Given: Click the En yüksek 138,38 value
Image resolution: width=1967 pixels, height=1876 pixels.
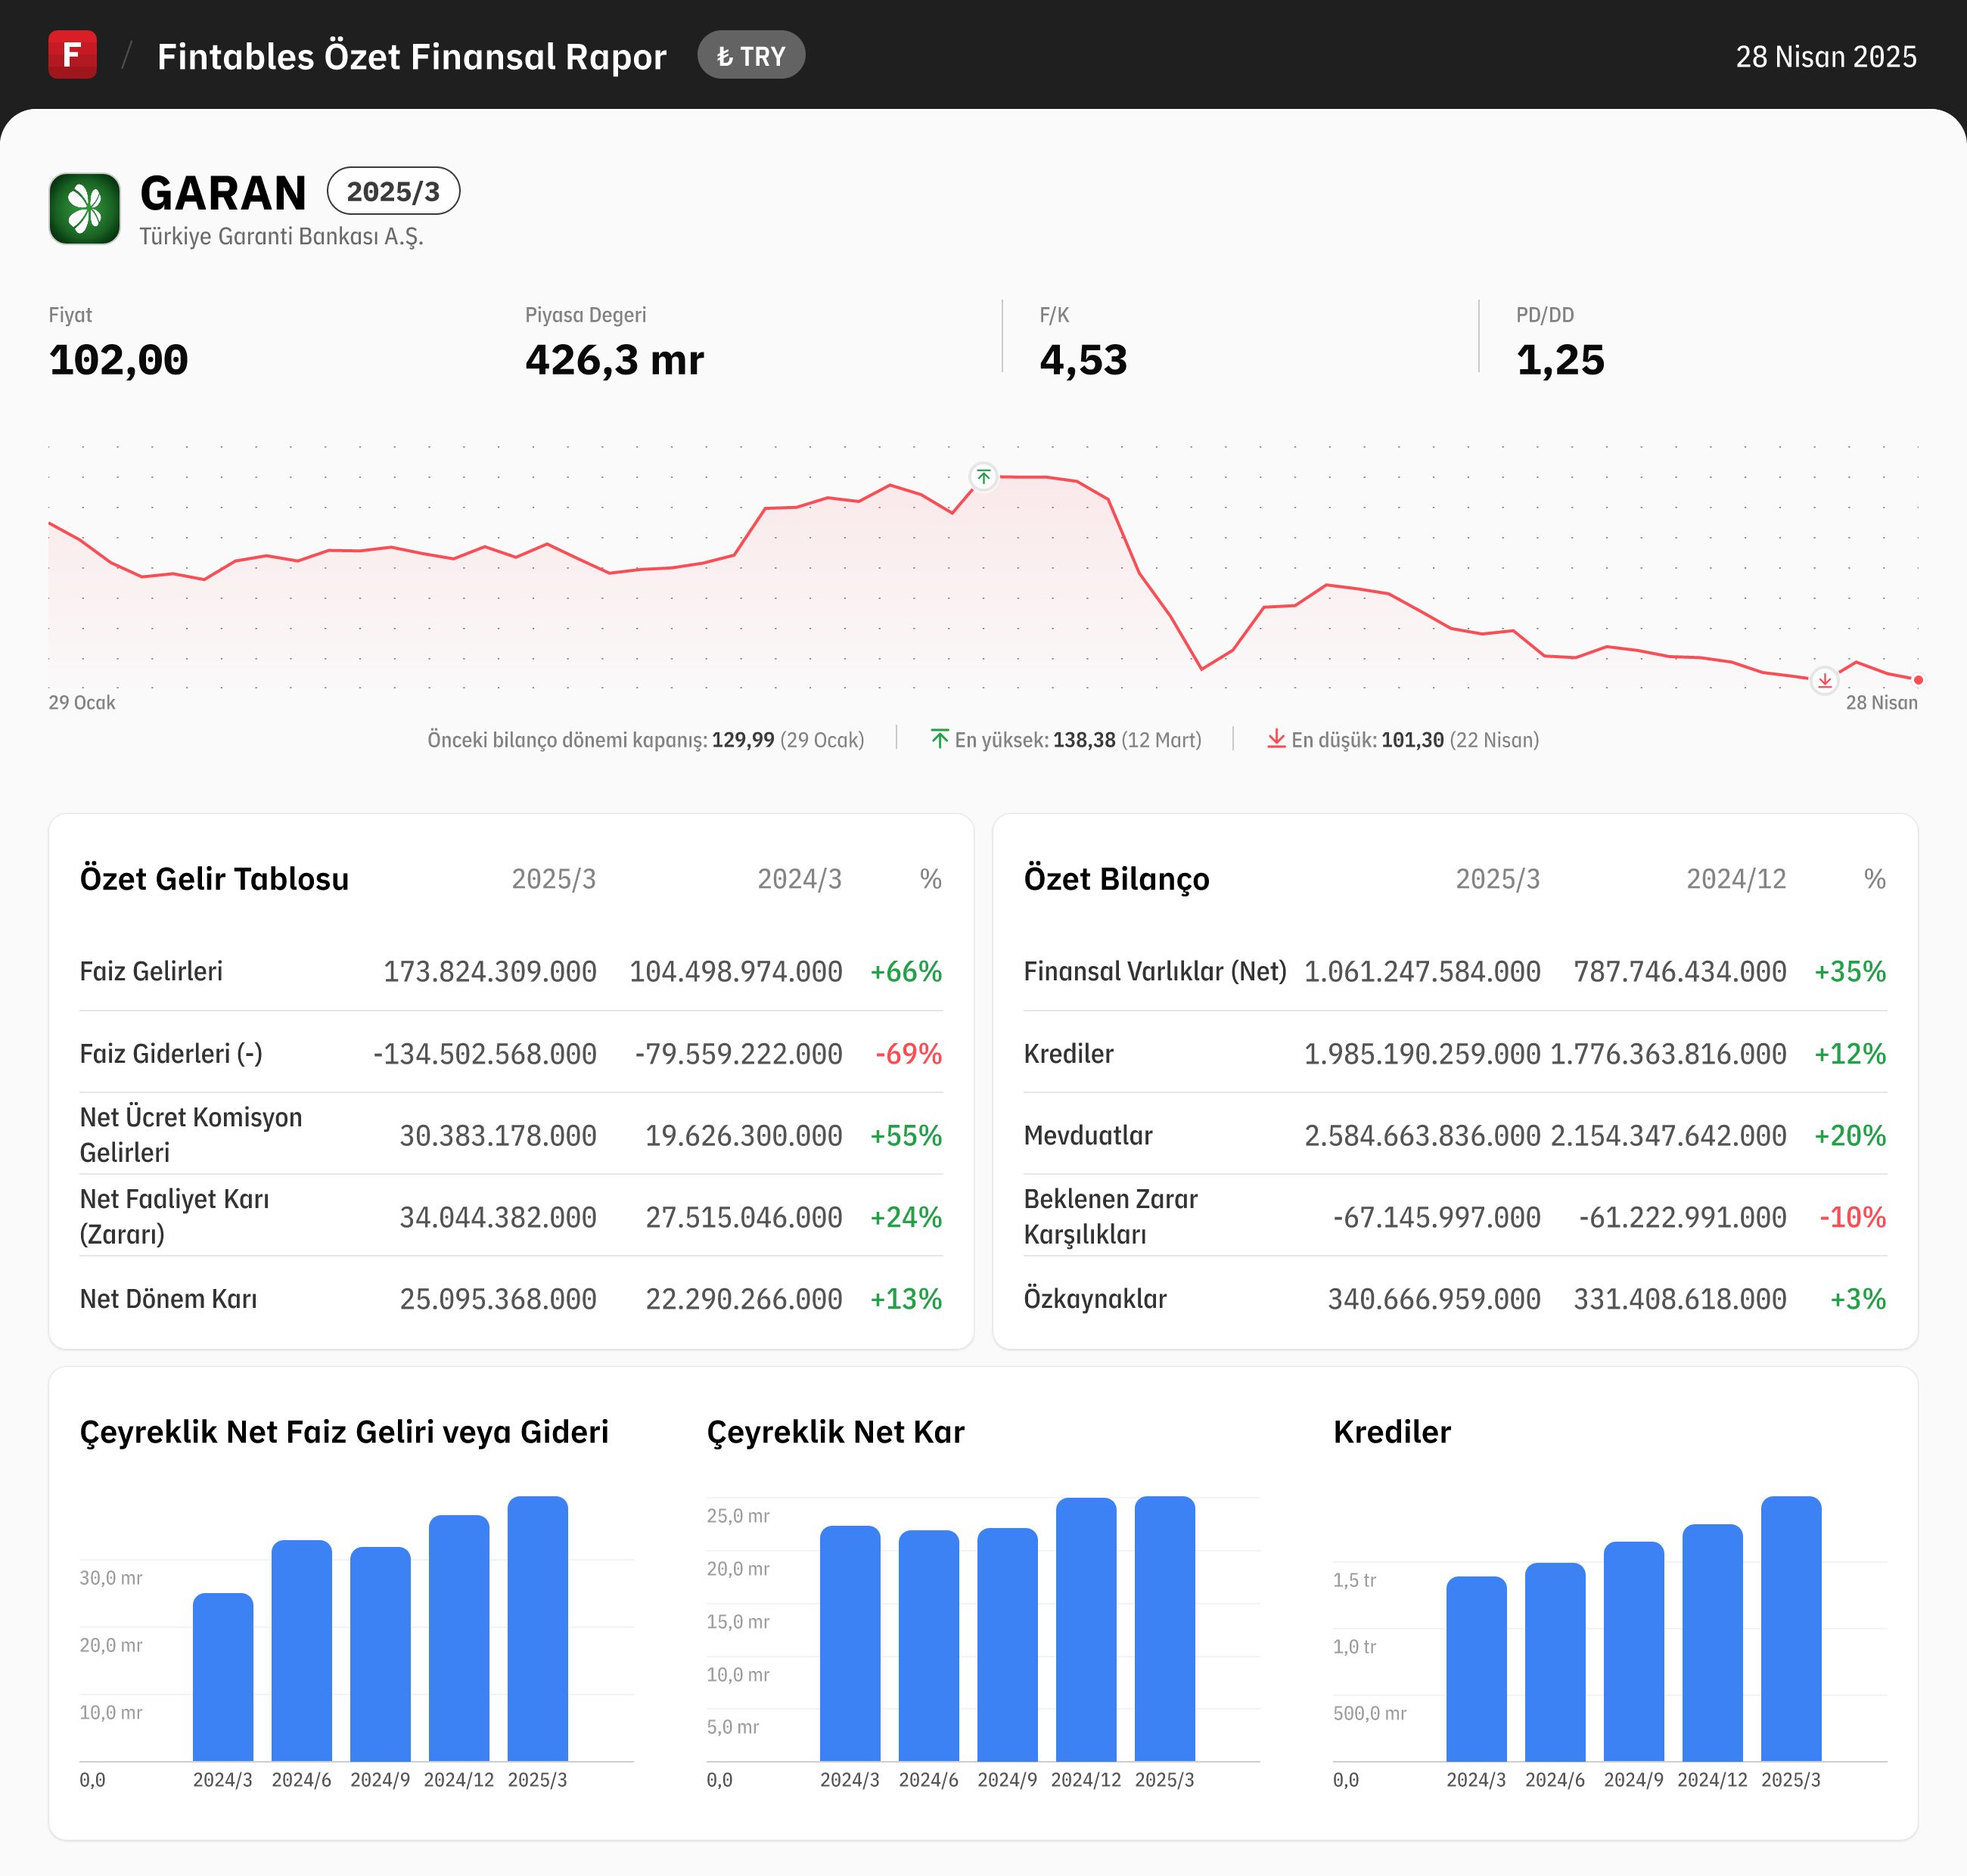Looking at the screenshot, I should (x=1084, y=740).
